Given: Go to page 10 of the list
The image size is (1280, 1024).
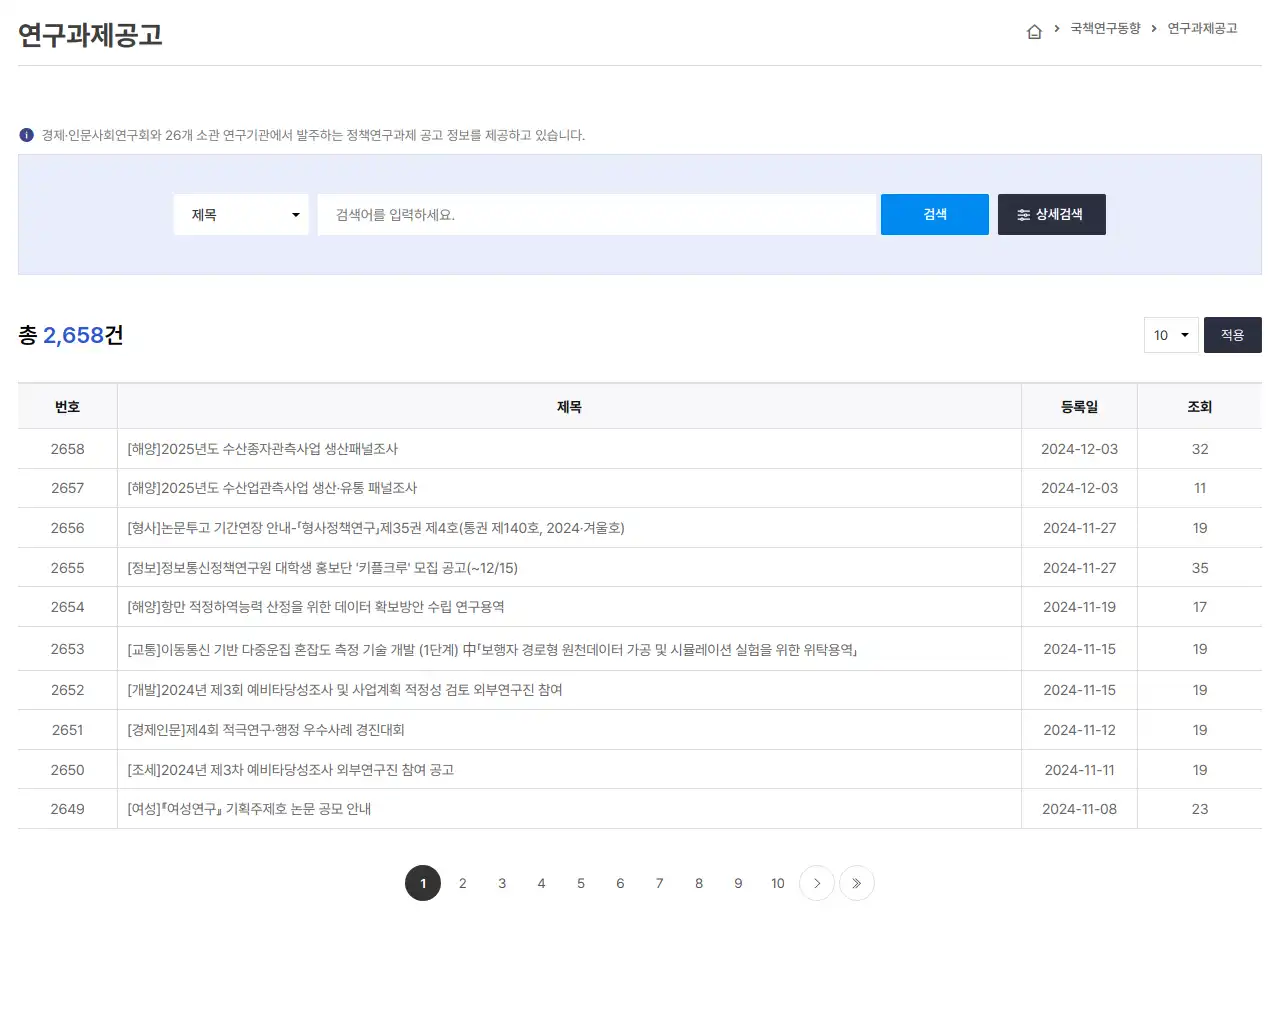Looking at the screenshot, I should [x=778, y=883].
